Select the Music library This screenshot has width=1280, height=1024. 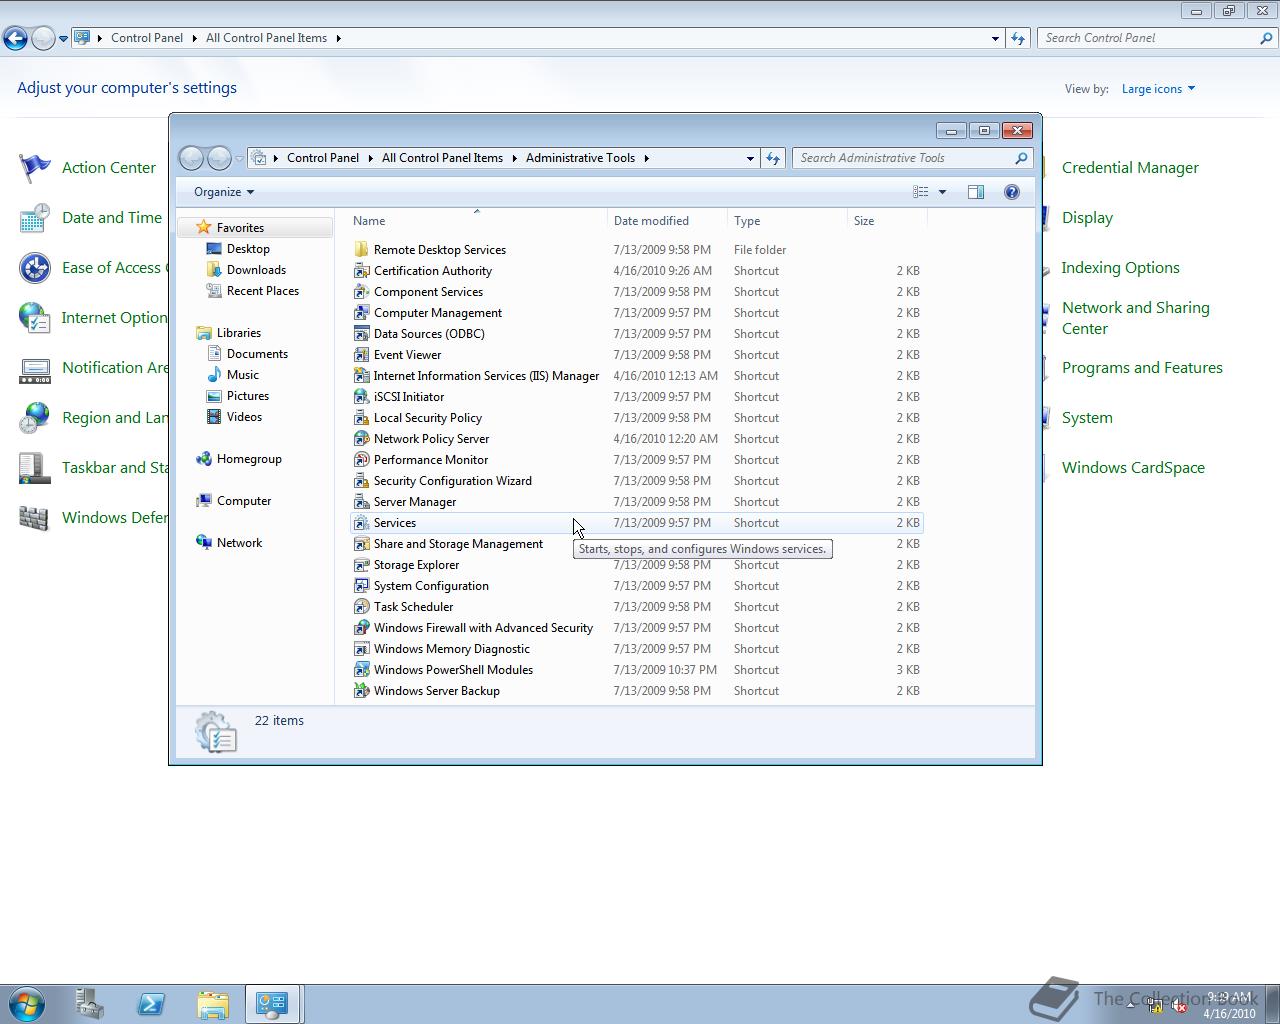(x=243, y=375)
